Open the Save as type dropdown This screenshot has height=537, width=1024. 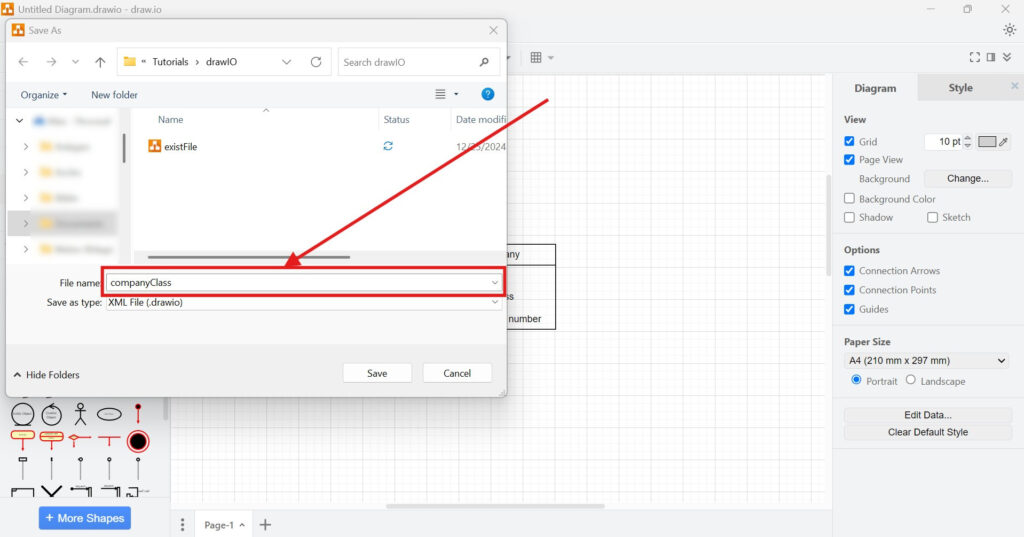click(x=304, y=302)
